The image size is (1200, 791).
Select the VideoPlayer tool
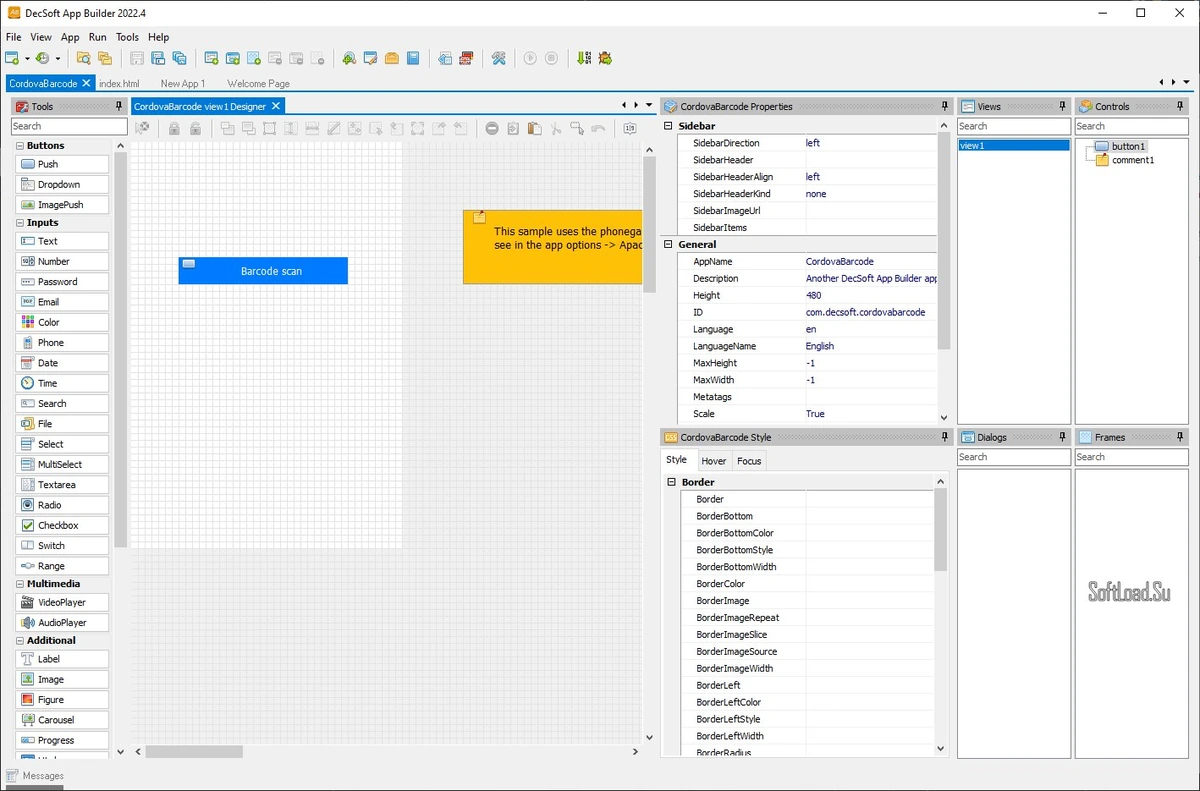[x=62, y=602]
